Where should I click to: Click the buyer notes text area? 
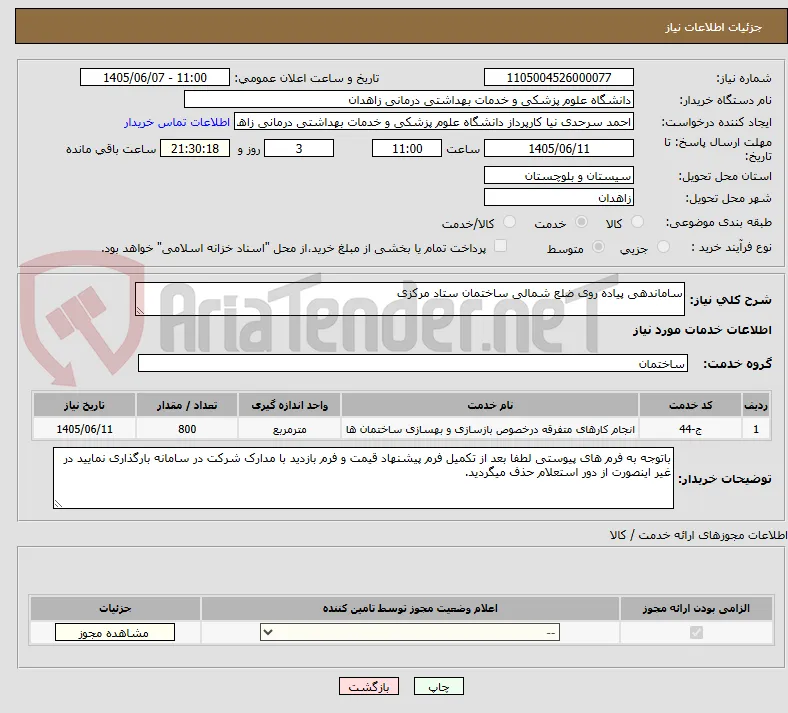click(363, 478)
